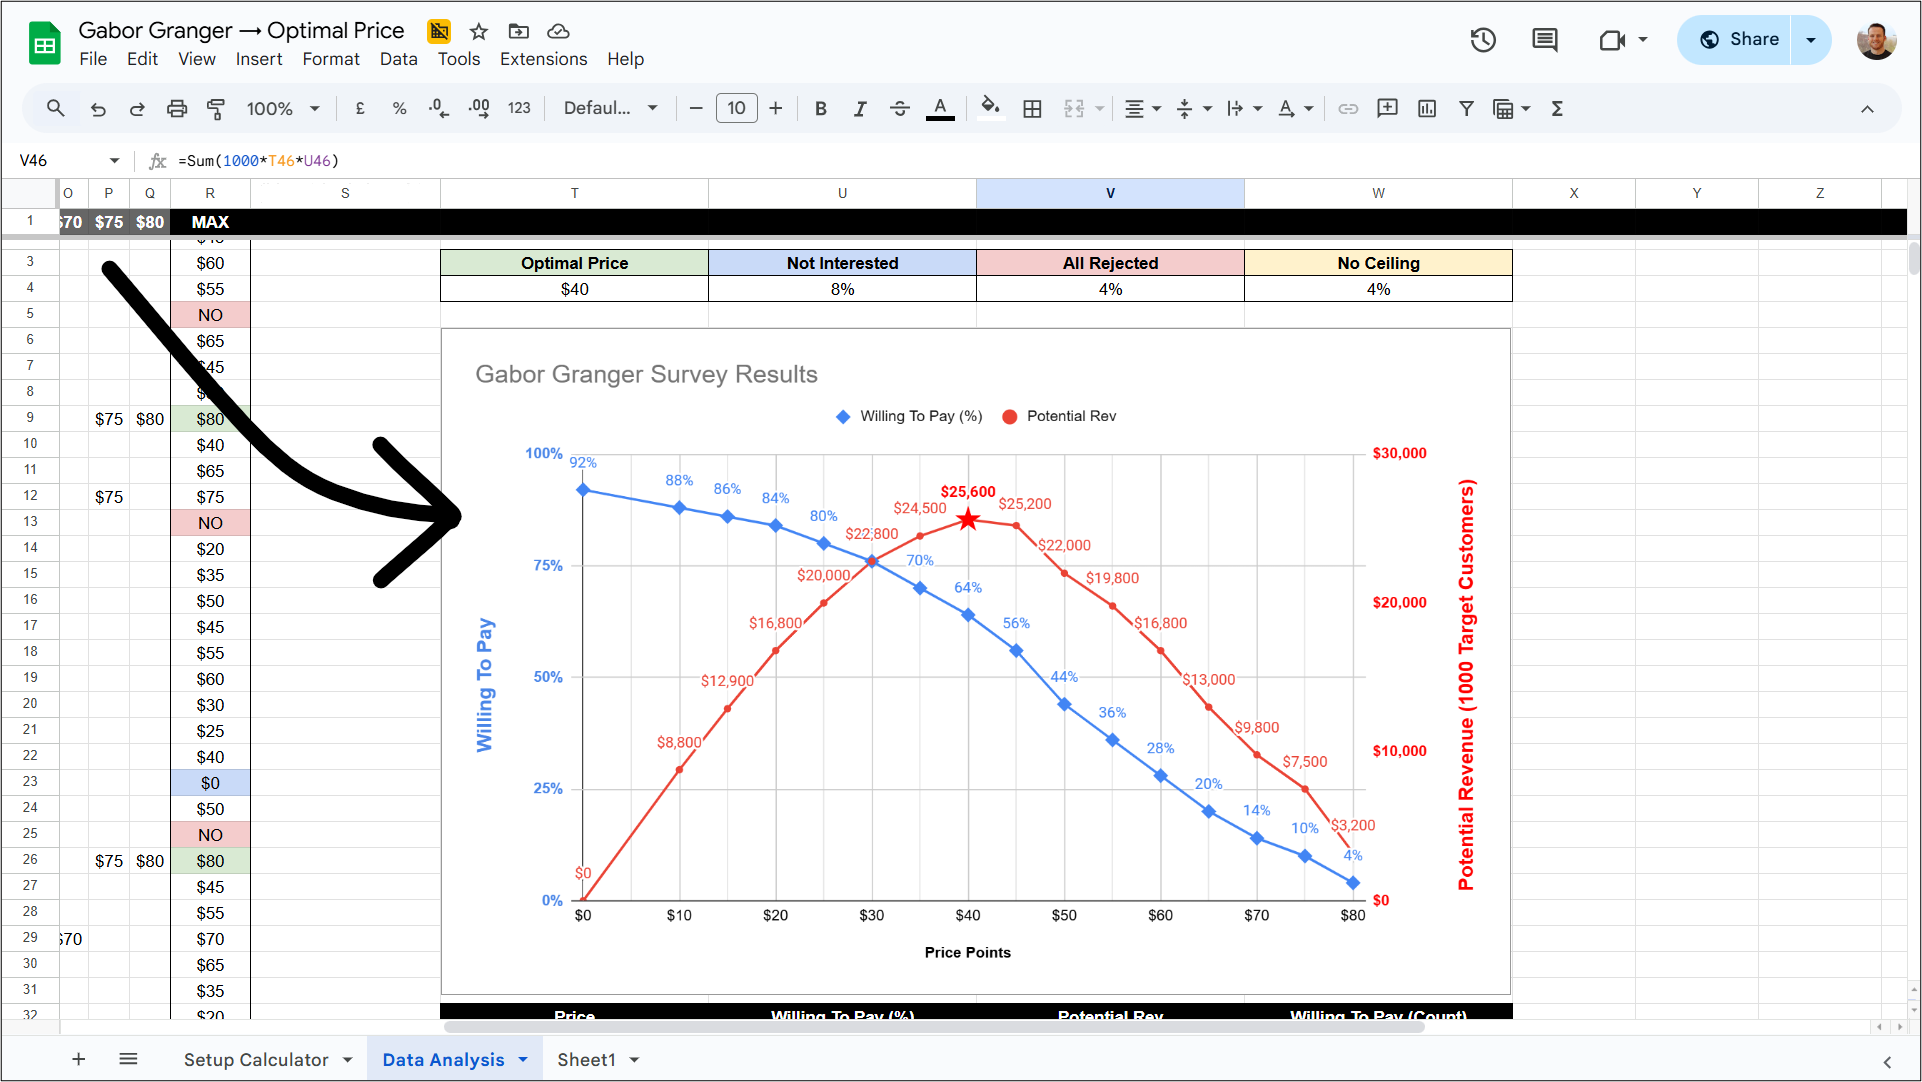Open the comments panel icon
This screenshot has height=1082, width=1922.
(x=1545, y=40)
